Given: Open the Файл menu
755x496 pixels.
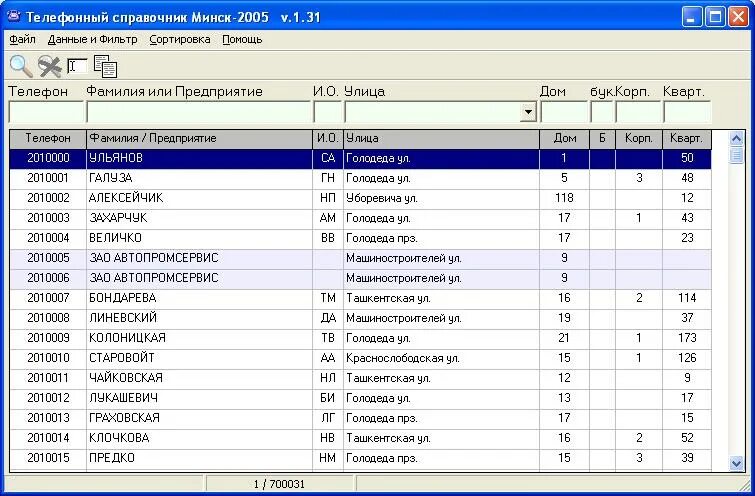Looking at the screenshot, I should (22, 39).
